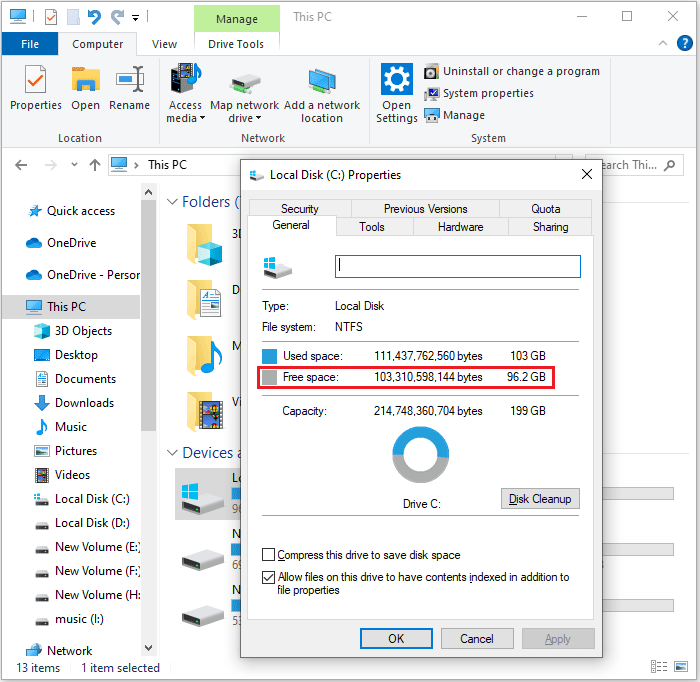Click the Help question mark icon

coord(684,43)
